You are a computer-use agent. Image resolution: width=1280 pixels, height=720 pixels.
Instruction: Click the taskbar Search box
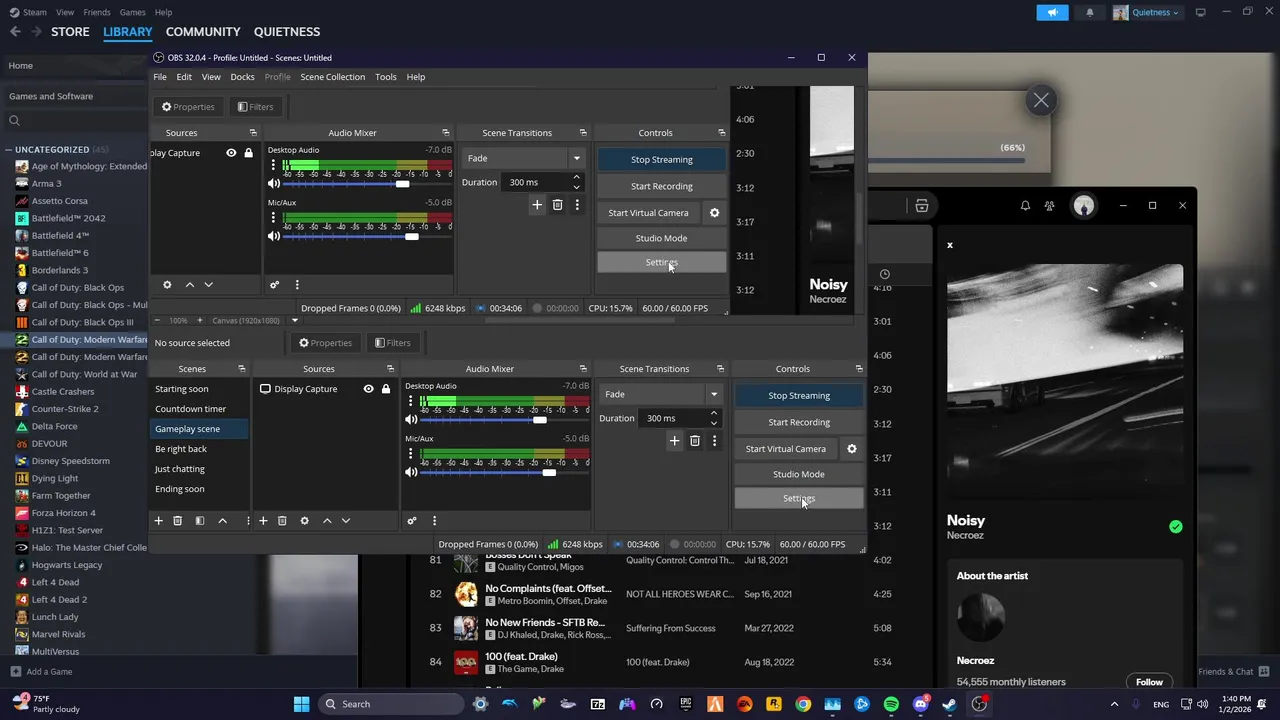point(393,704)
